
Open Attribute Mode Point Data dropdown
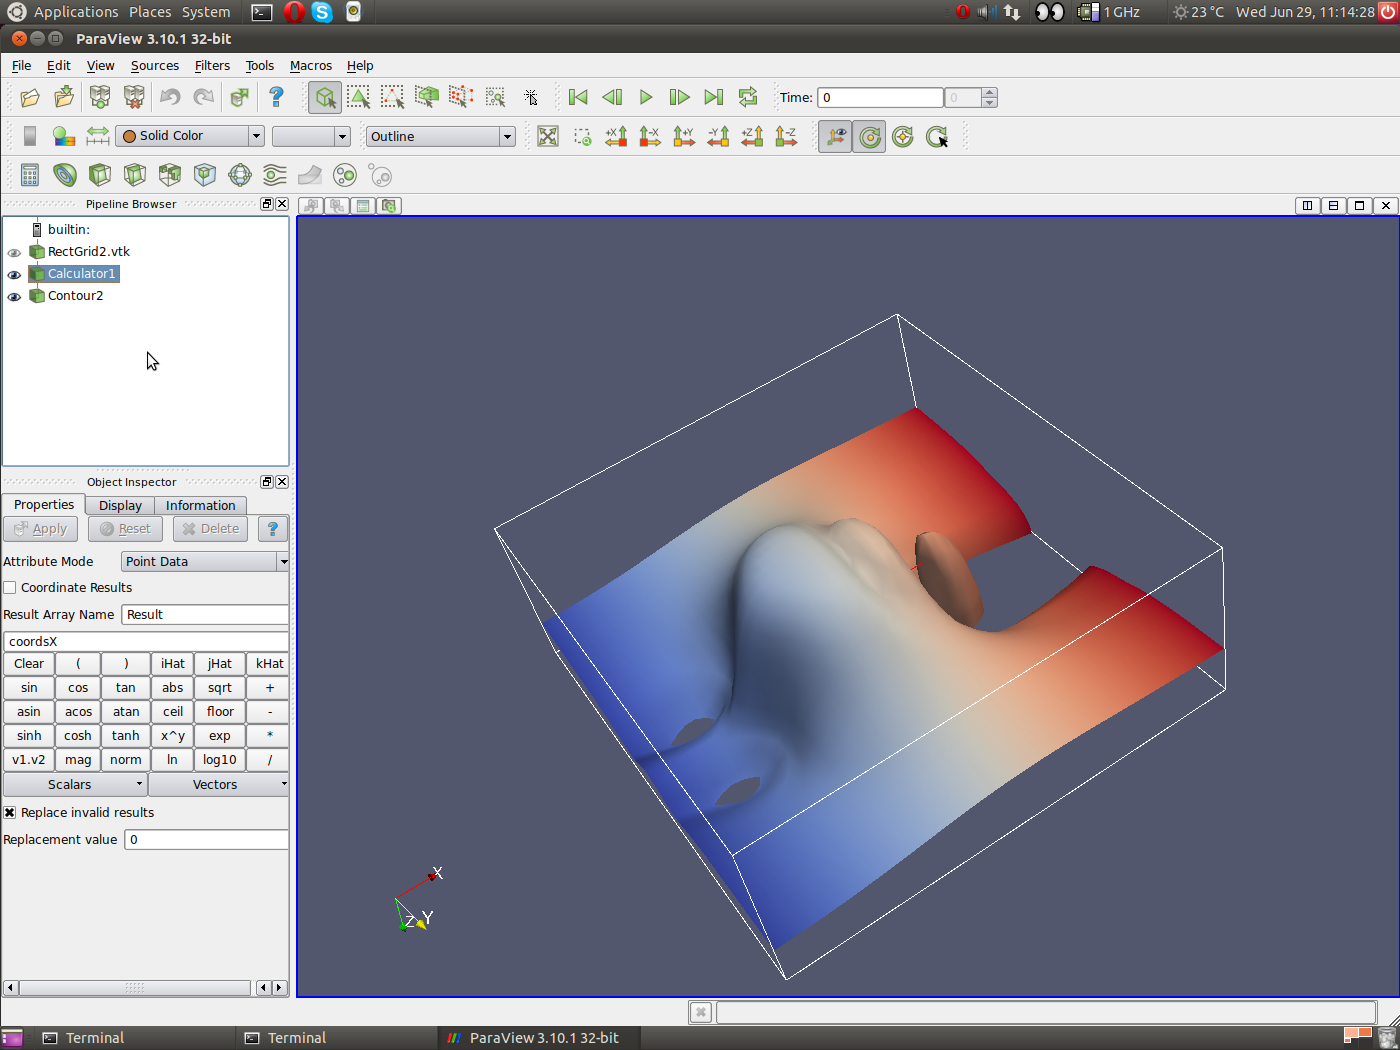(x=205, y=562)
